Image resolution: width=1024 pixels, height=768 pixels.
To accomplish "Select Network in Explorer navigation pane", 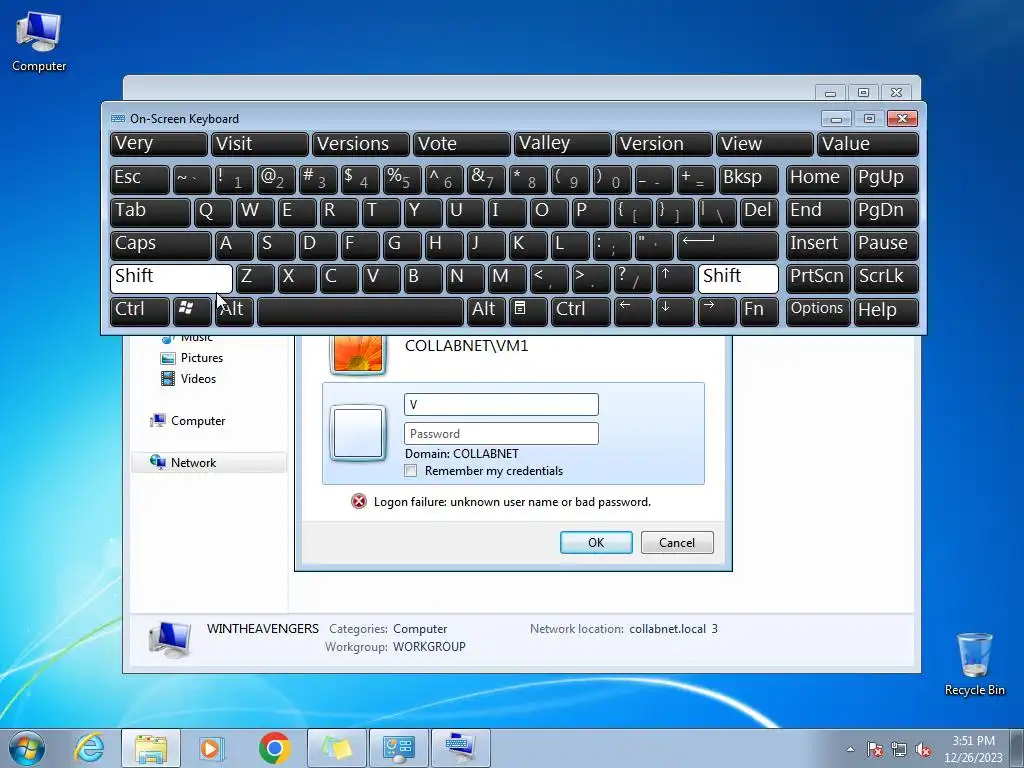I will pos(209,462).
